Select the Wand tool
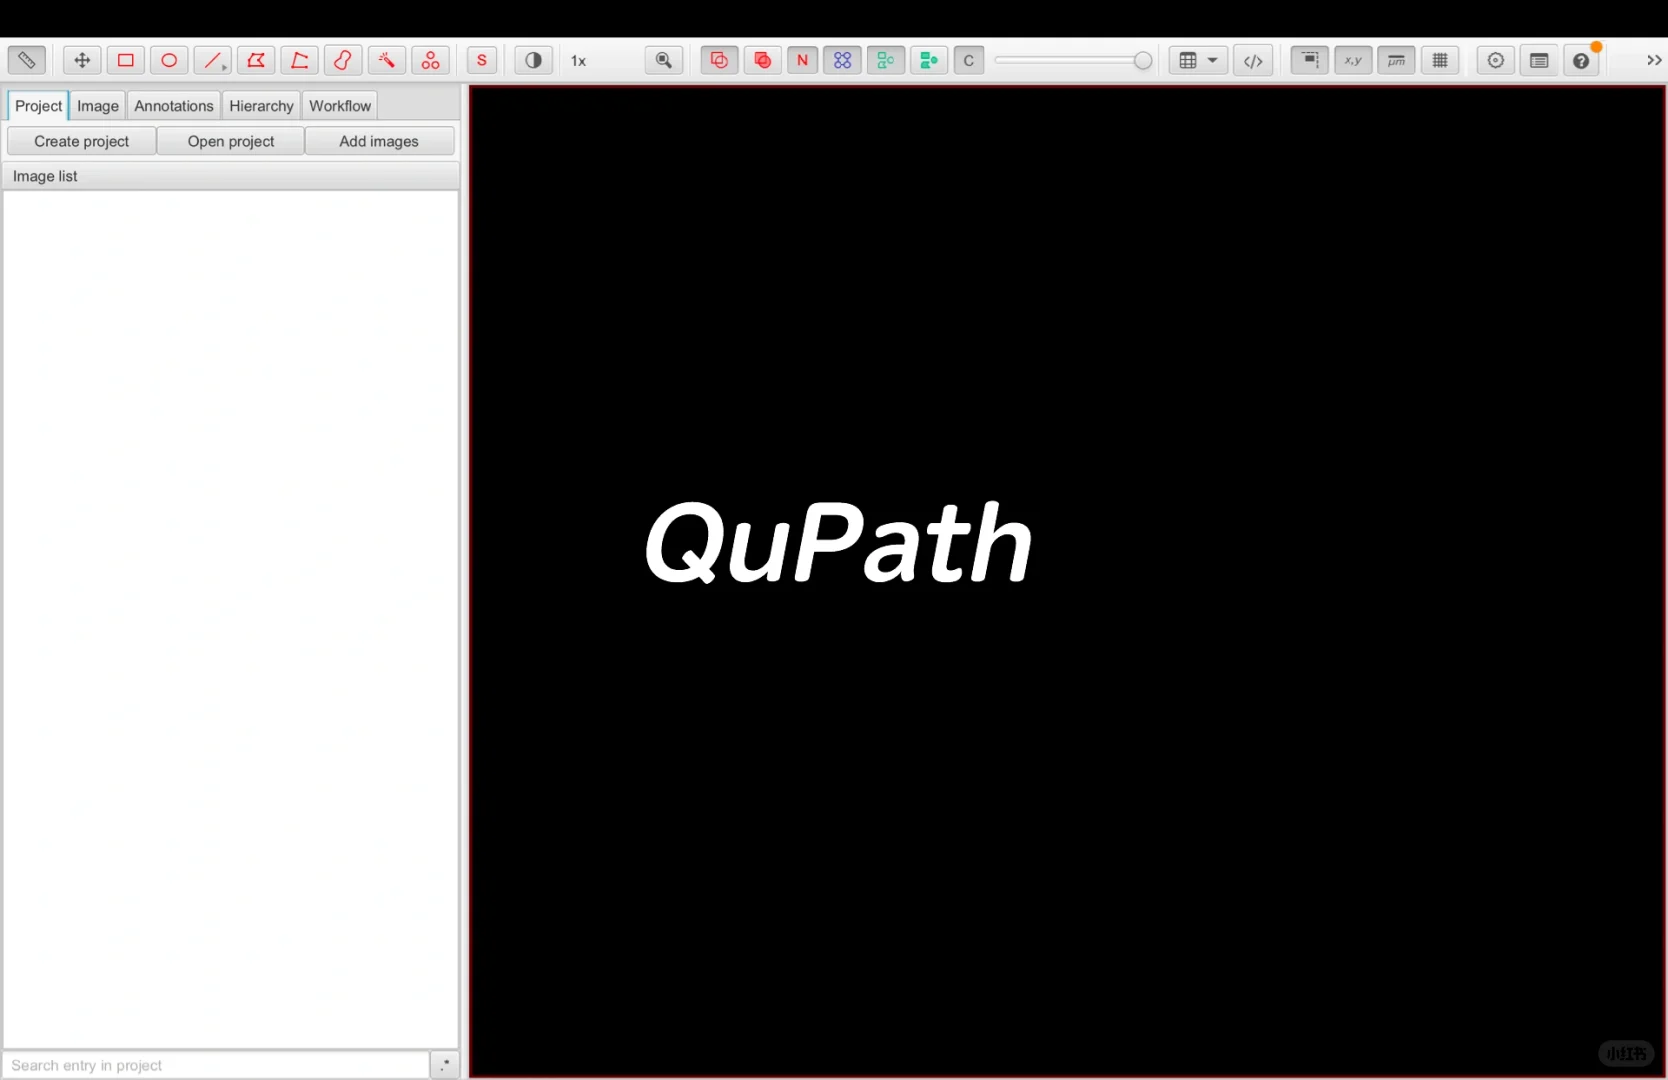1668x1080 pixels. point(387,61)
